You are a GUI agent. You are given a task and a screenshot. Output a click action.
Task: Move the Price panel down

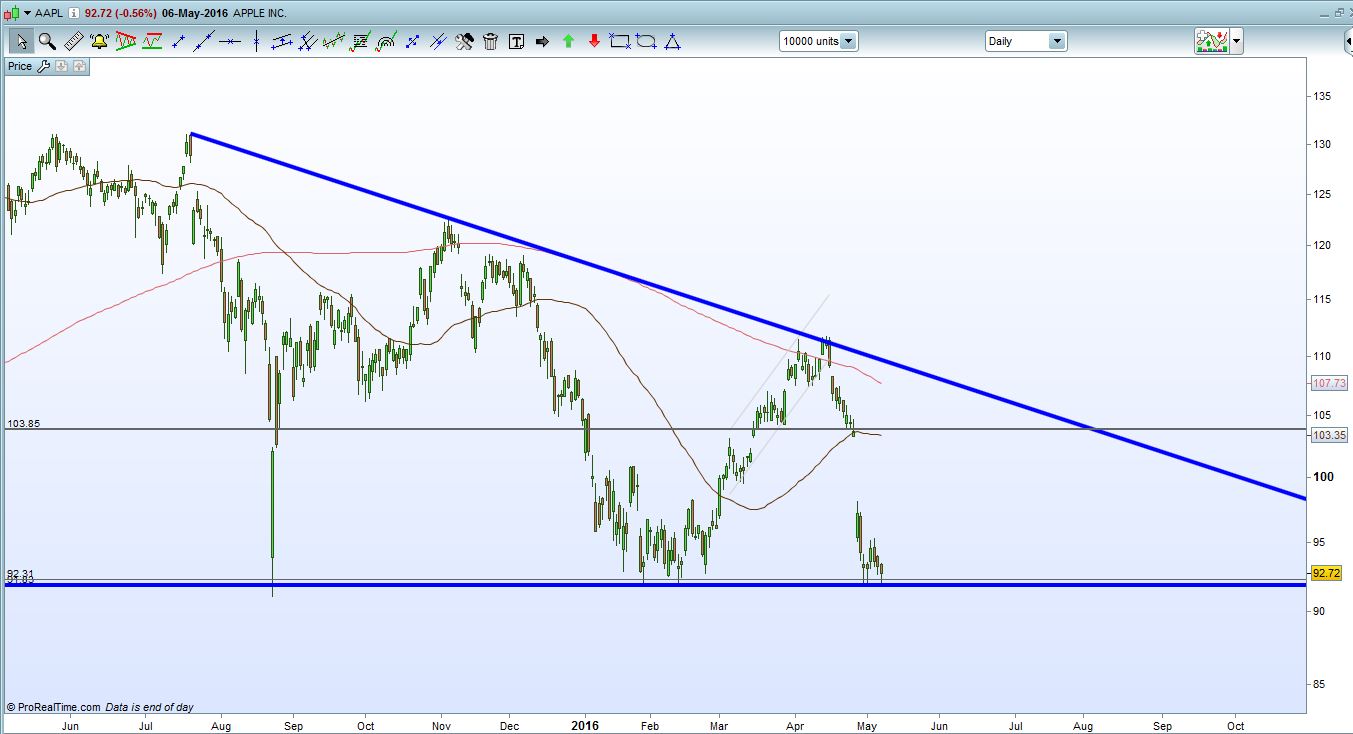click(61, 66)
